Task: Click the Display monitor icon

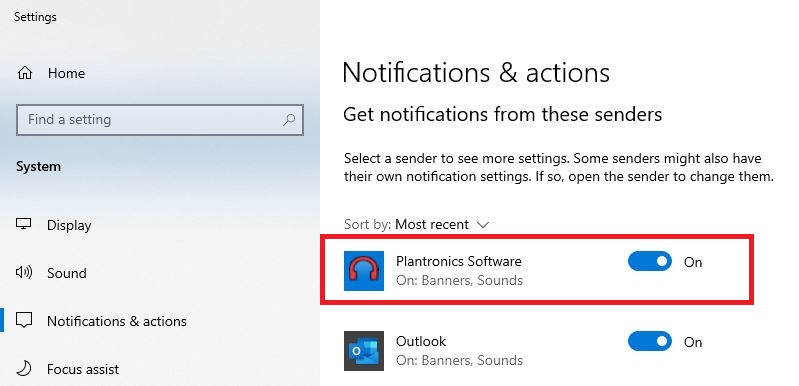Action: (x=23, y=225)
